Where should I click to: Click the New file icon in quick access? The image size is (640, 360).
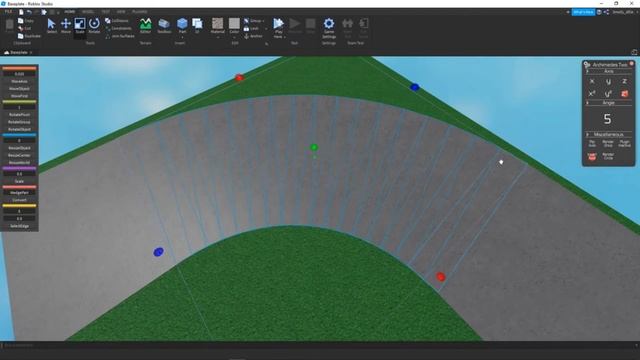coord(21,12)
